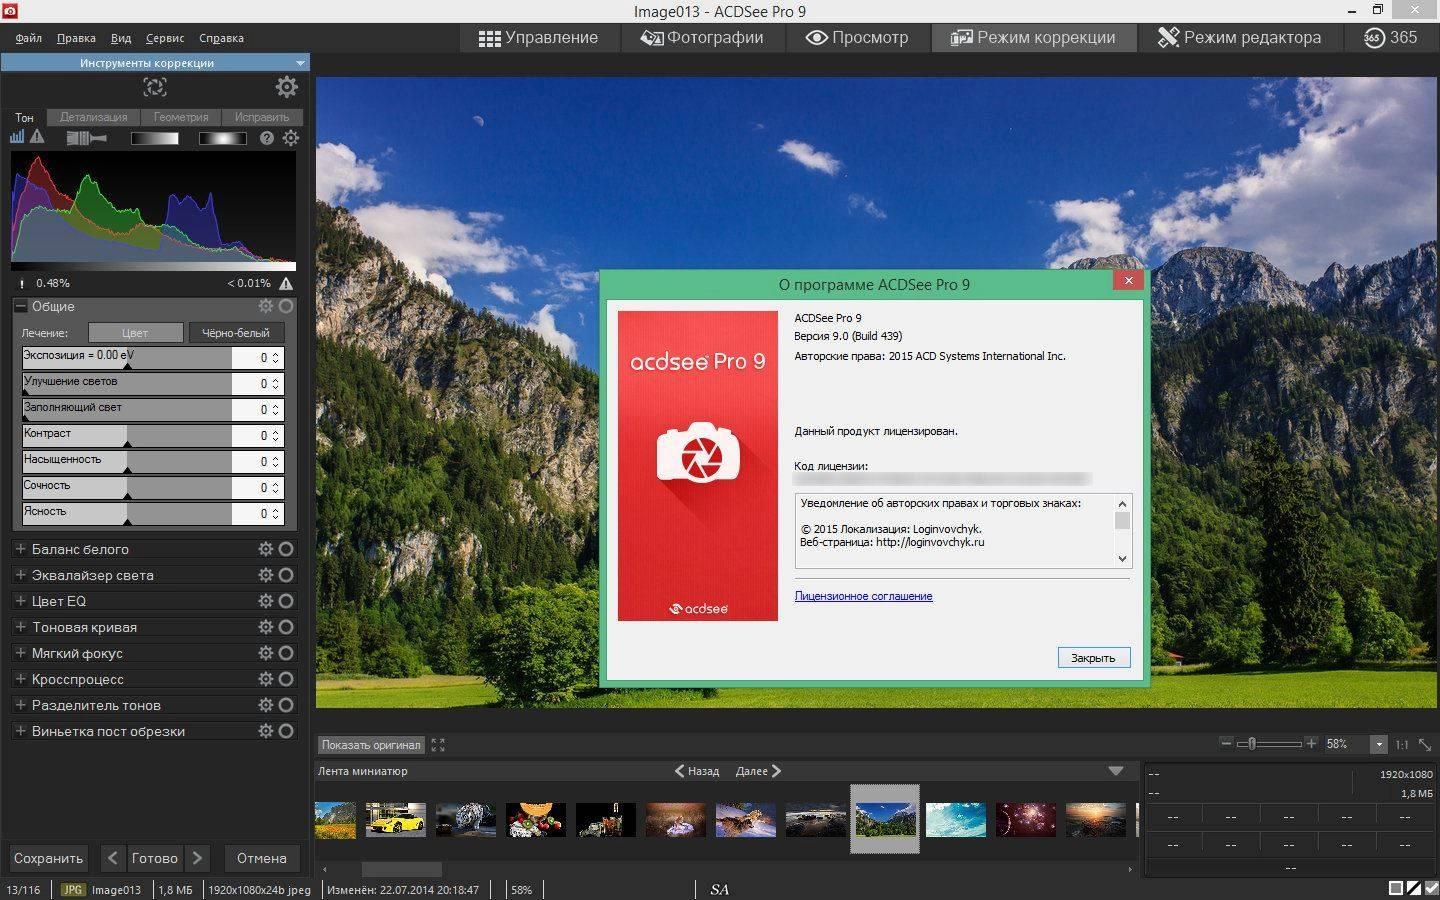Viewport: 1440px width, 900px height.
Task: Switch to Просмотр mode
Action: (857, 38)
